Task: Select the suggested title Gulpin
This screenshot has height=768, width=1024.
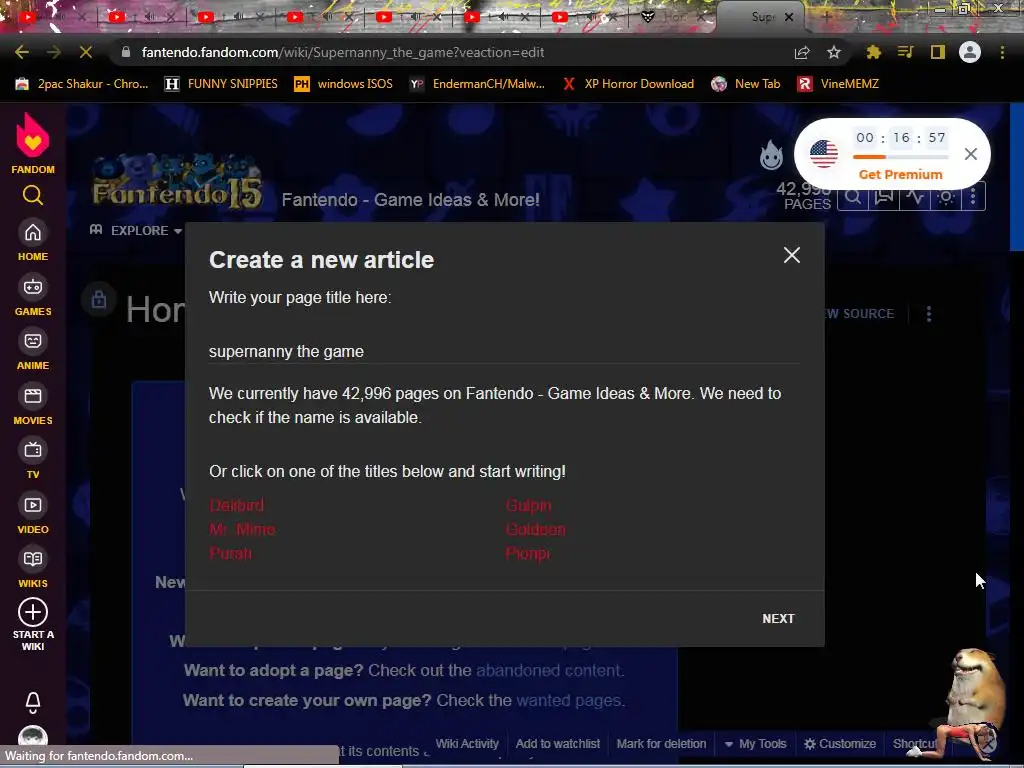Action: tap(528, 505)
